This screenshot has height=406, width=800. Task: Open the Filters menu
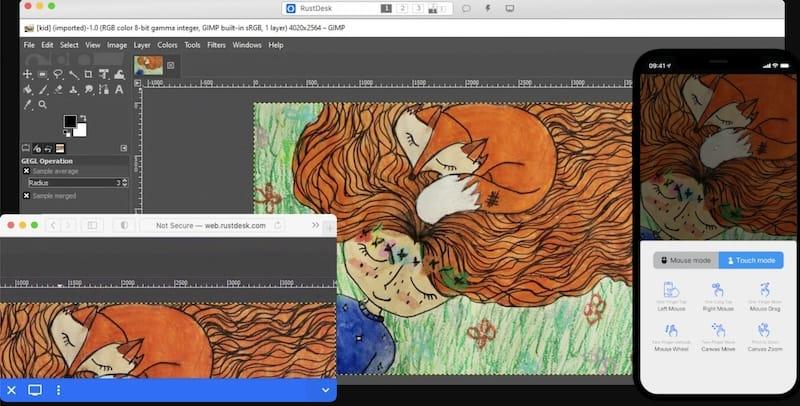216,45
